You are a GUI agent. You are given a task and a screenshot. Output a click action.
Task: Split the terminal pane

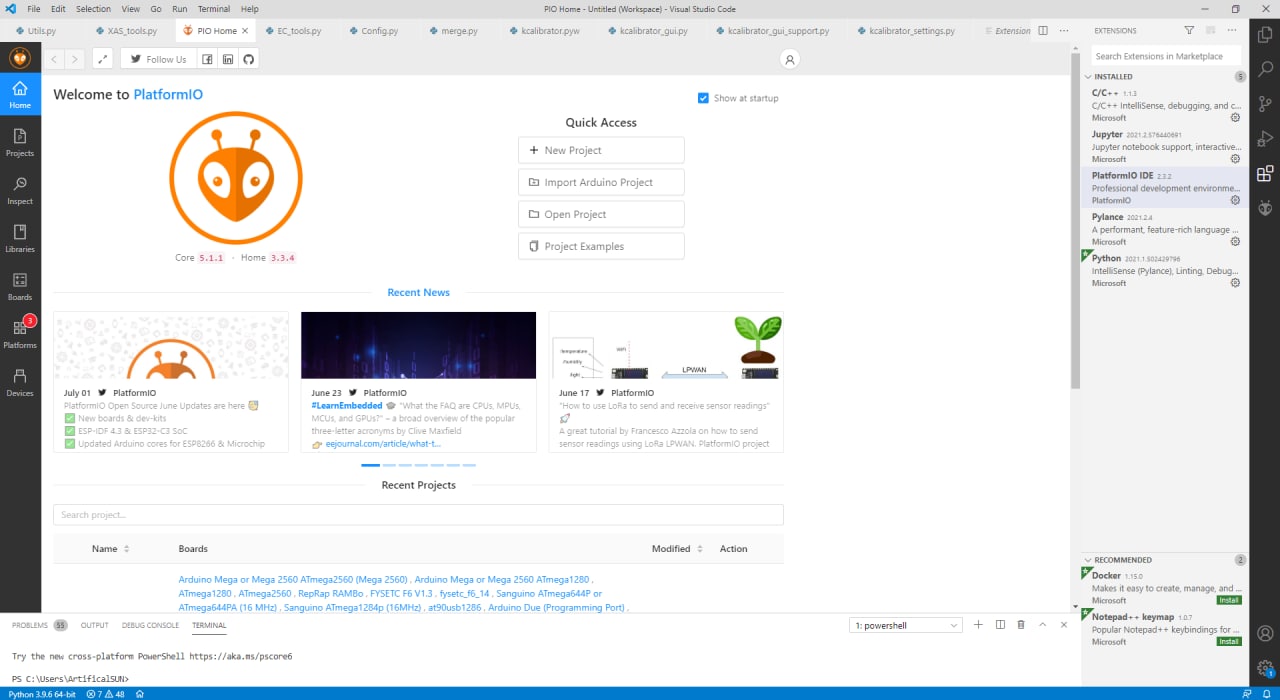click(x=1000, y=625)
